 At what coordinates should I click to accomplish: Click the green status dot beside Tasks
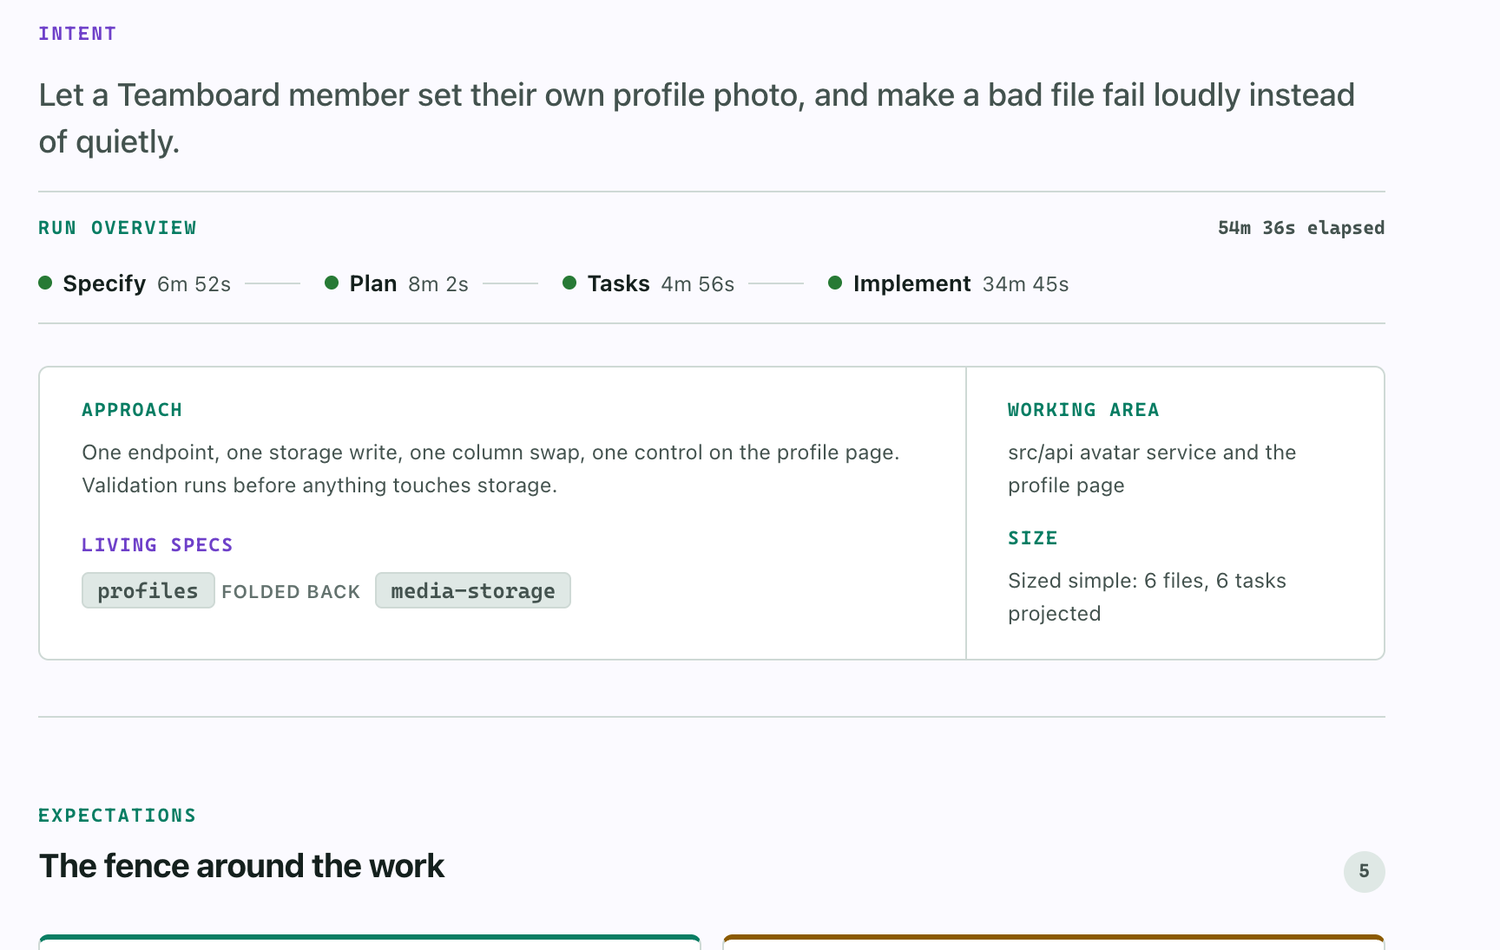point(570,283)
